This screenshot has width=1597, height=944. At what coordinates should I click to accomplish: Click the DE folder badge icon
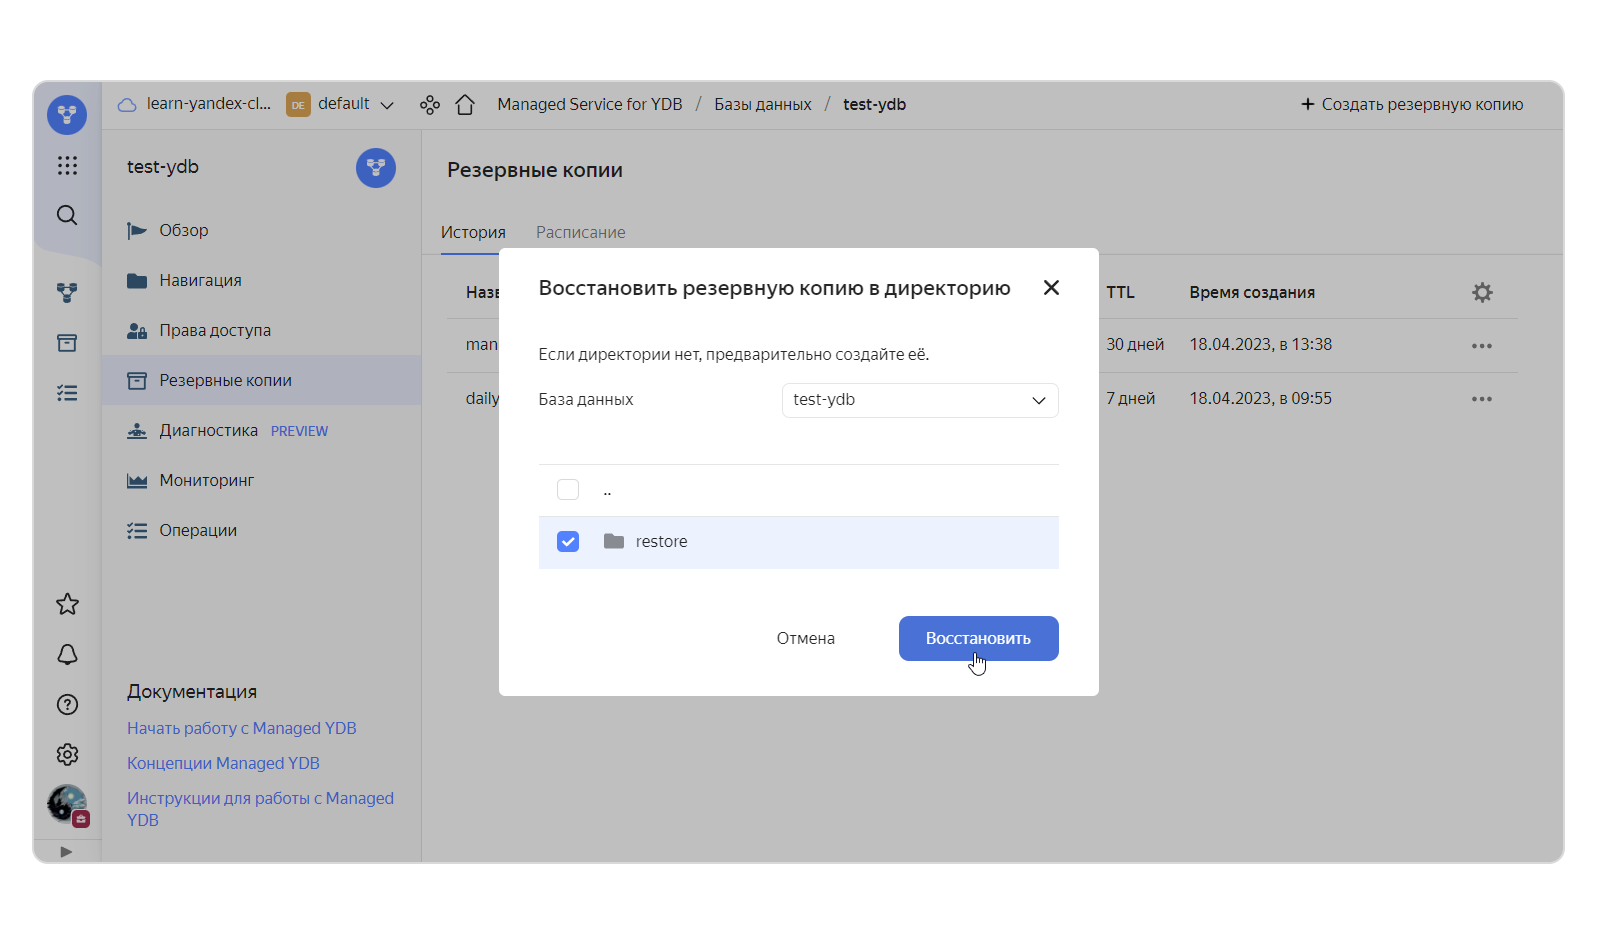tap(298, 104)
